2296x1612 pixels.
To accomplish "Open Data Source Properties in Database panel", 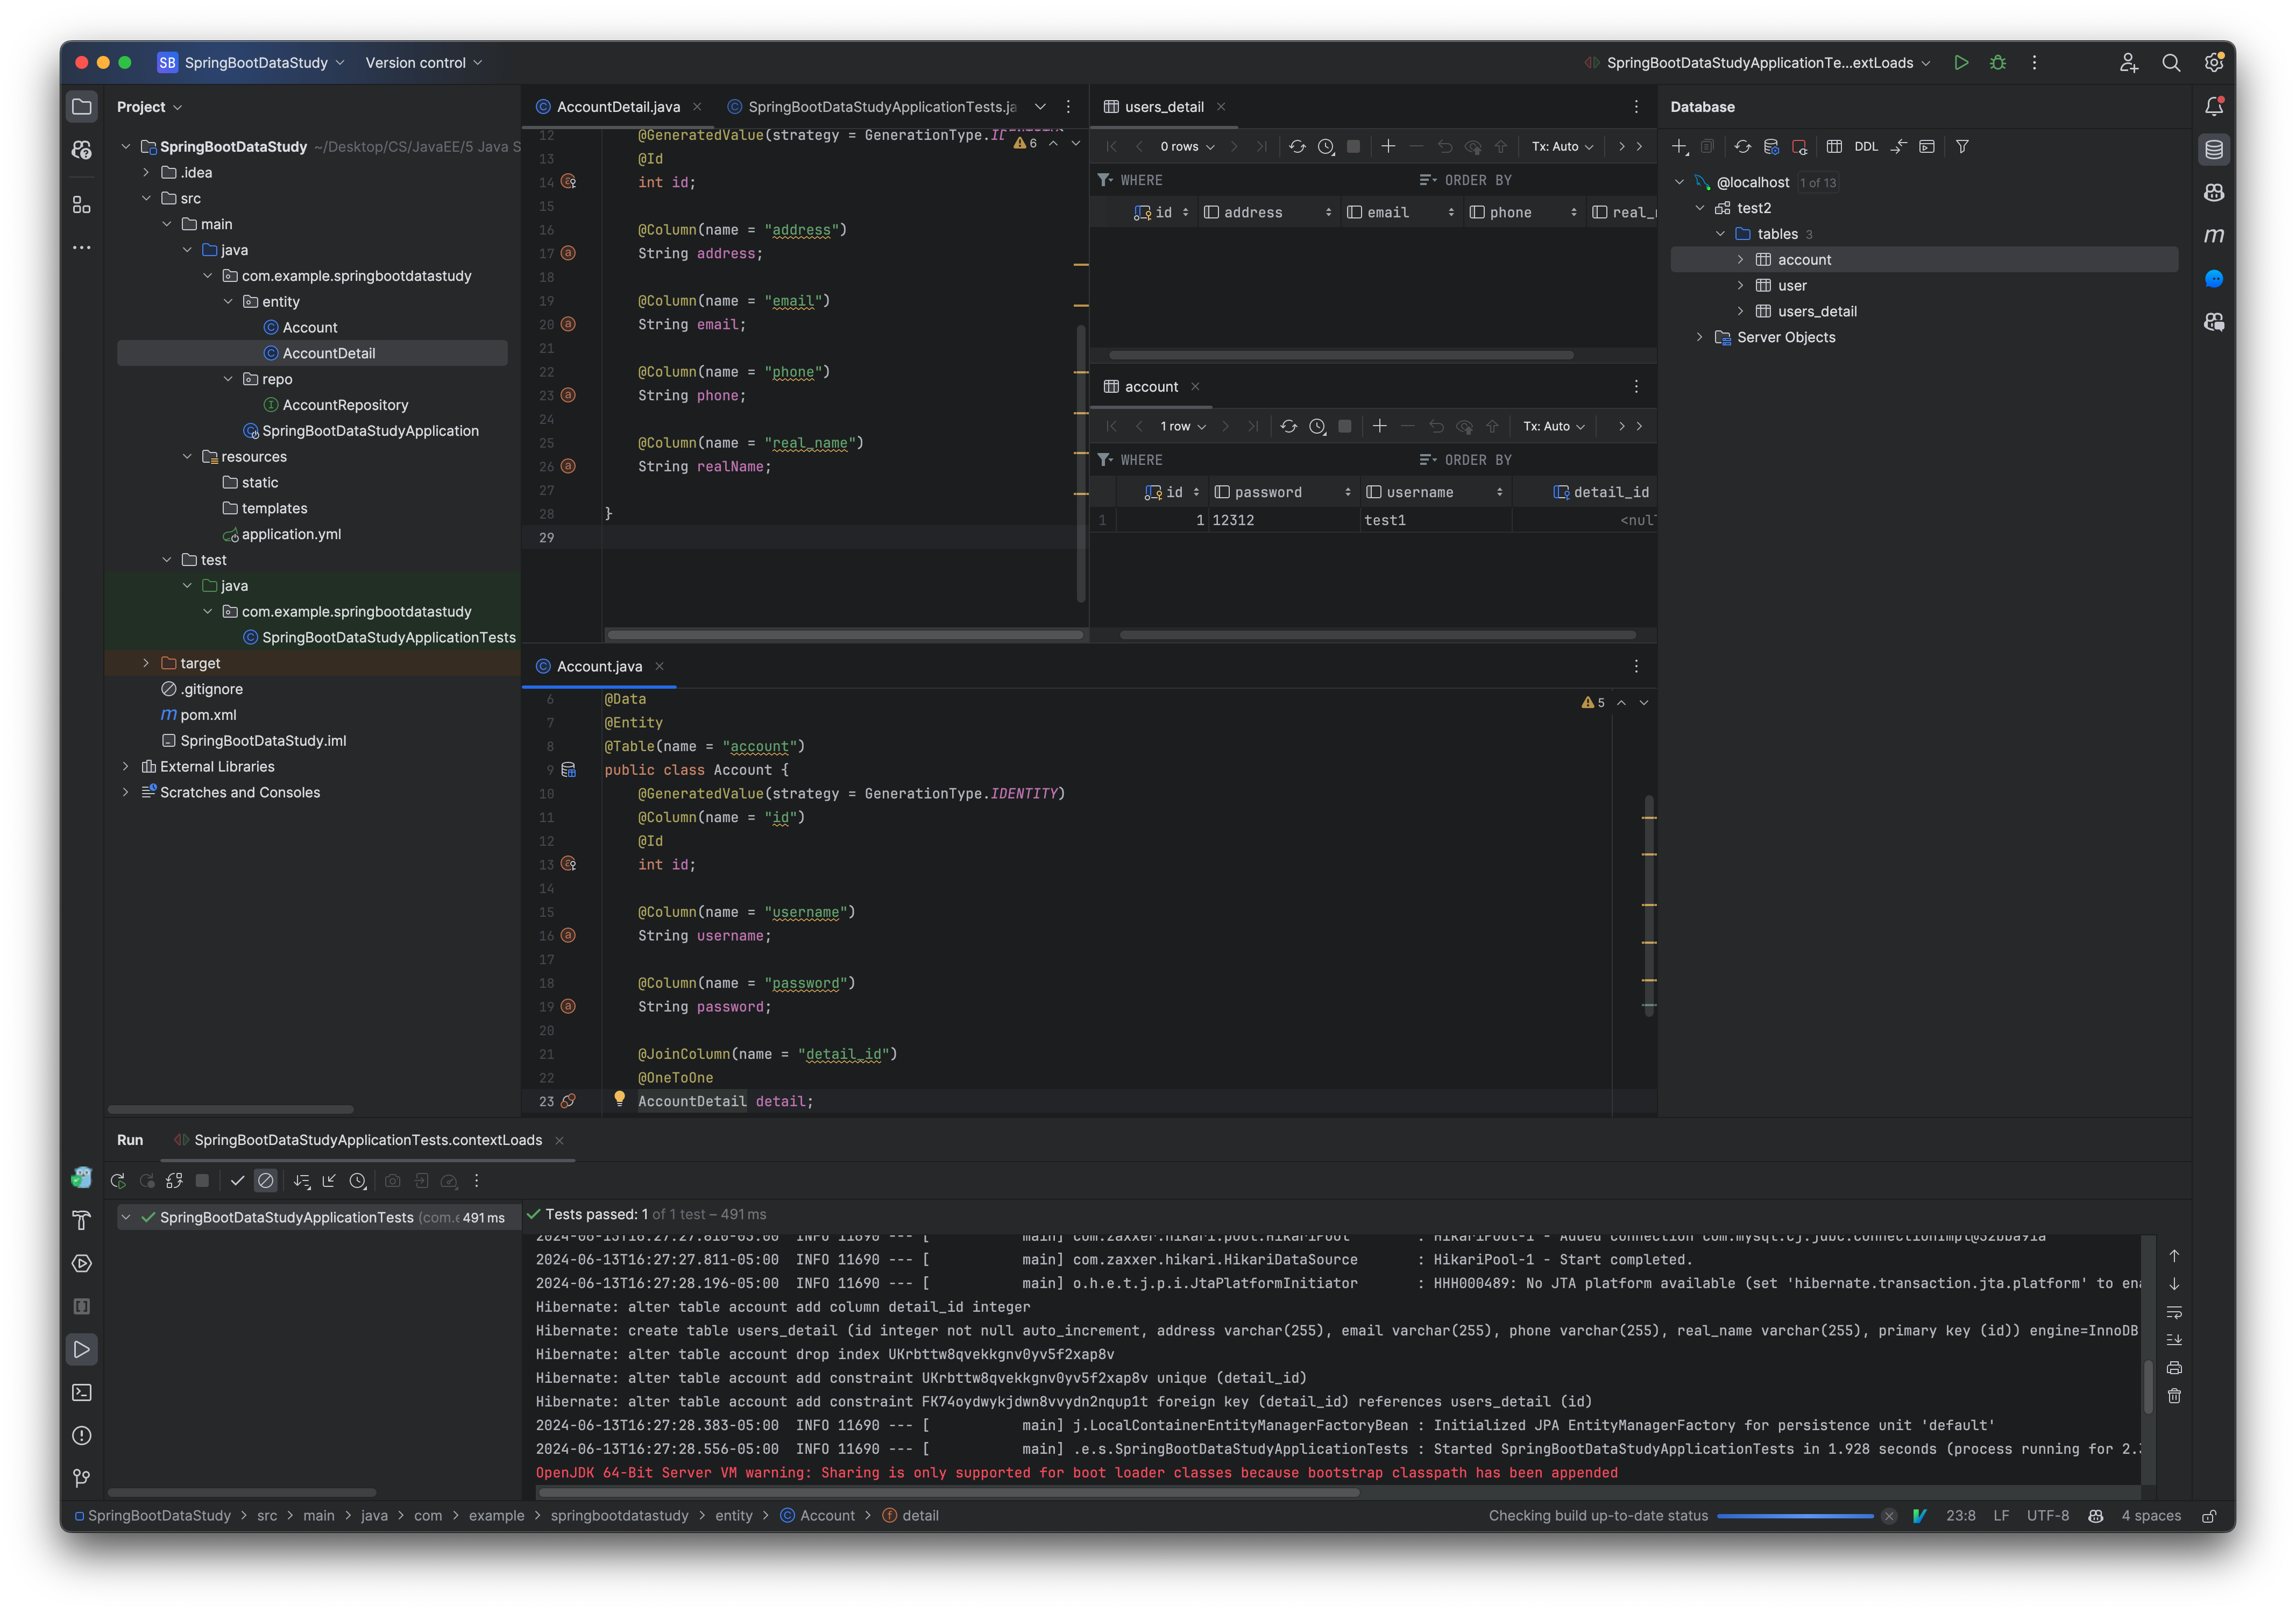I will point(1773,146).
